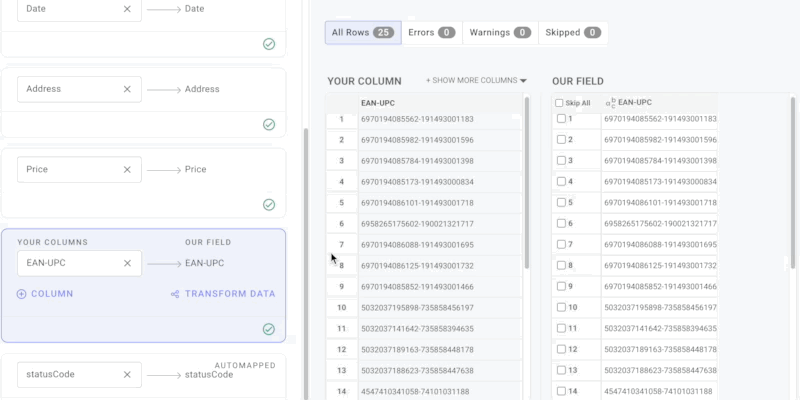Viewport: 800px width, 400px height.
Task: Clear the statusCode column mapping
Action: (x=127, y=375)
